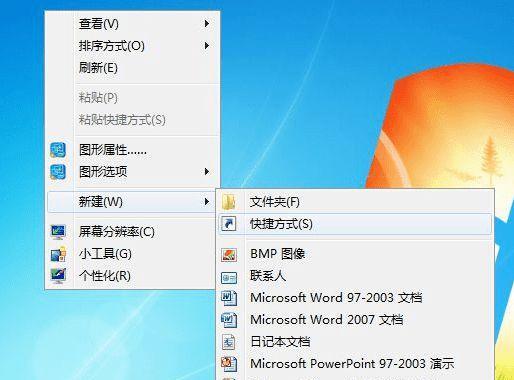Create Microsoft Word 97-2003 文档
This screenshot has width=514, height=380.
click(355, 298)
